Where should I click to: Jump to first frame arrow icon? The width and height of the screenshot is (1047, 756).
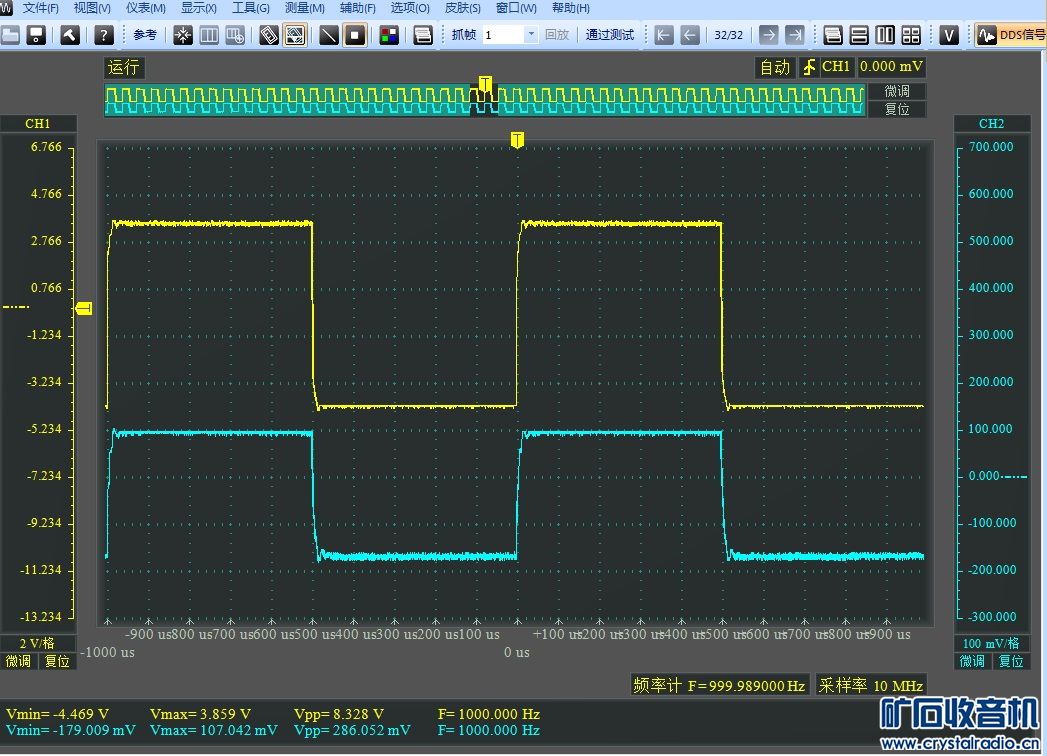click(x=664, y=35)
